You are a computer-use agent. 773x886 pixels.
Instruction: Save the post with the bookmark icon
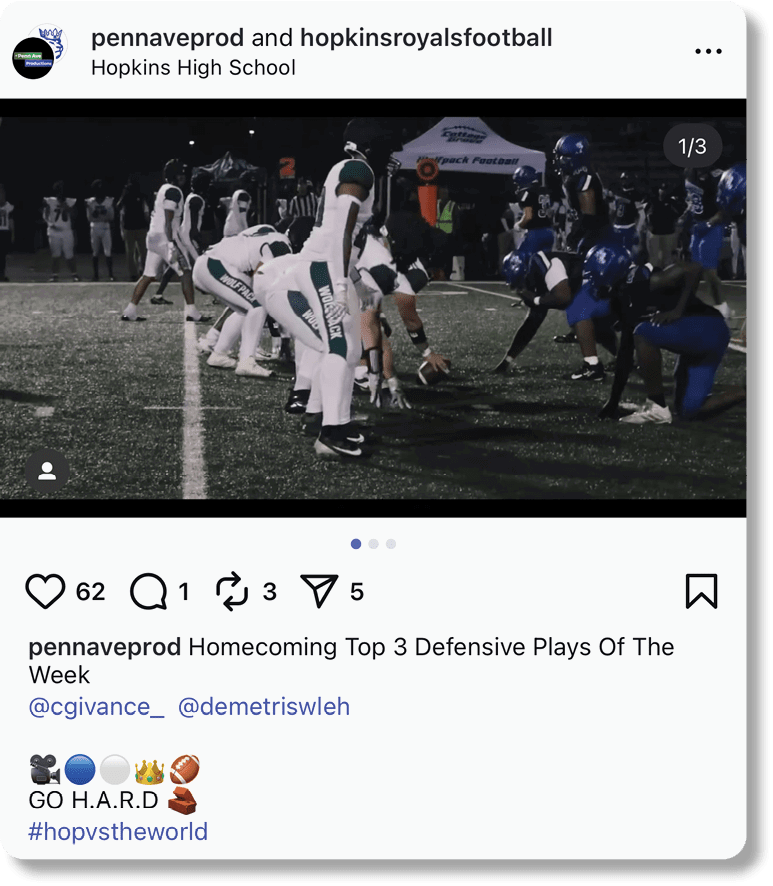coord(701,591)
